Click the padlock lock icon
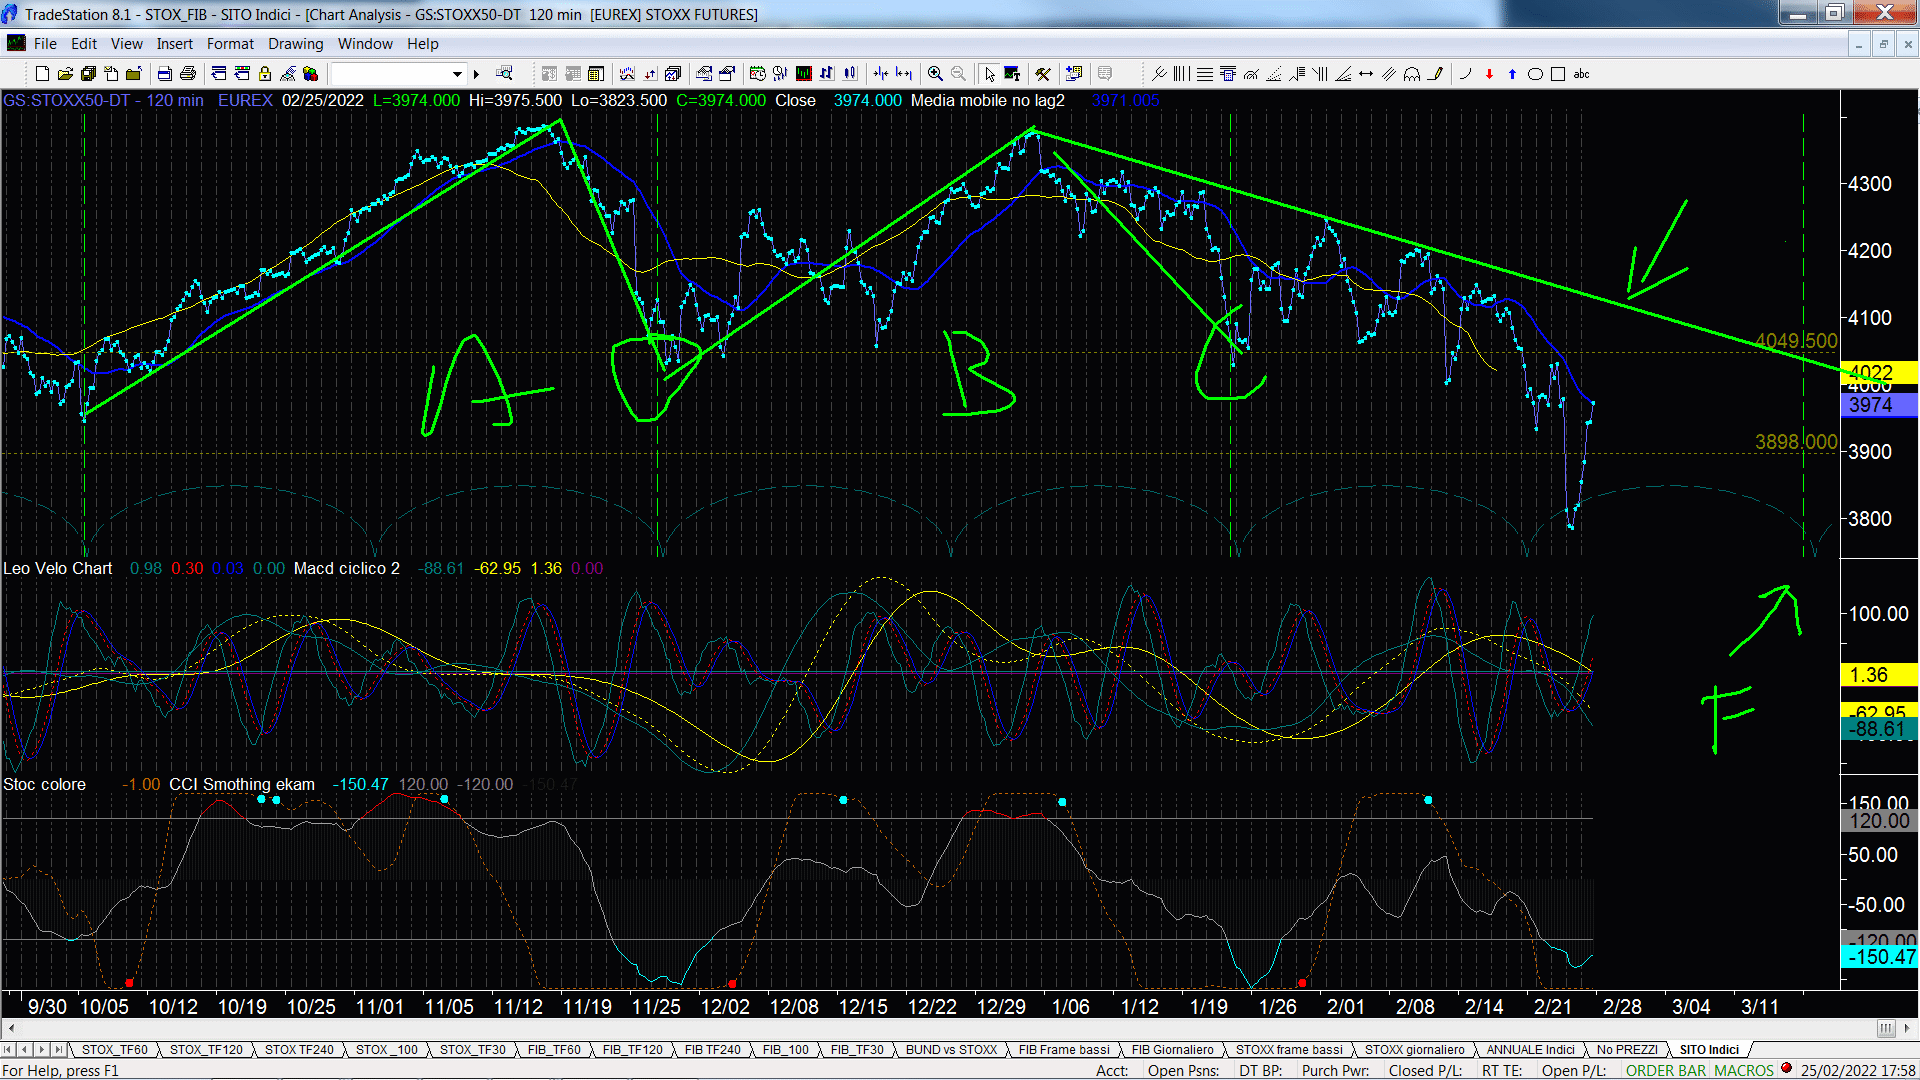This screenshot has width=1920, height=1080. [265, 74]
